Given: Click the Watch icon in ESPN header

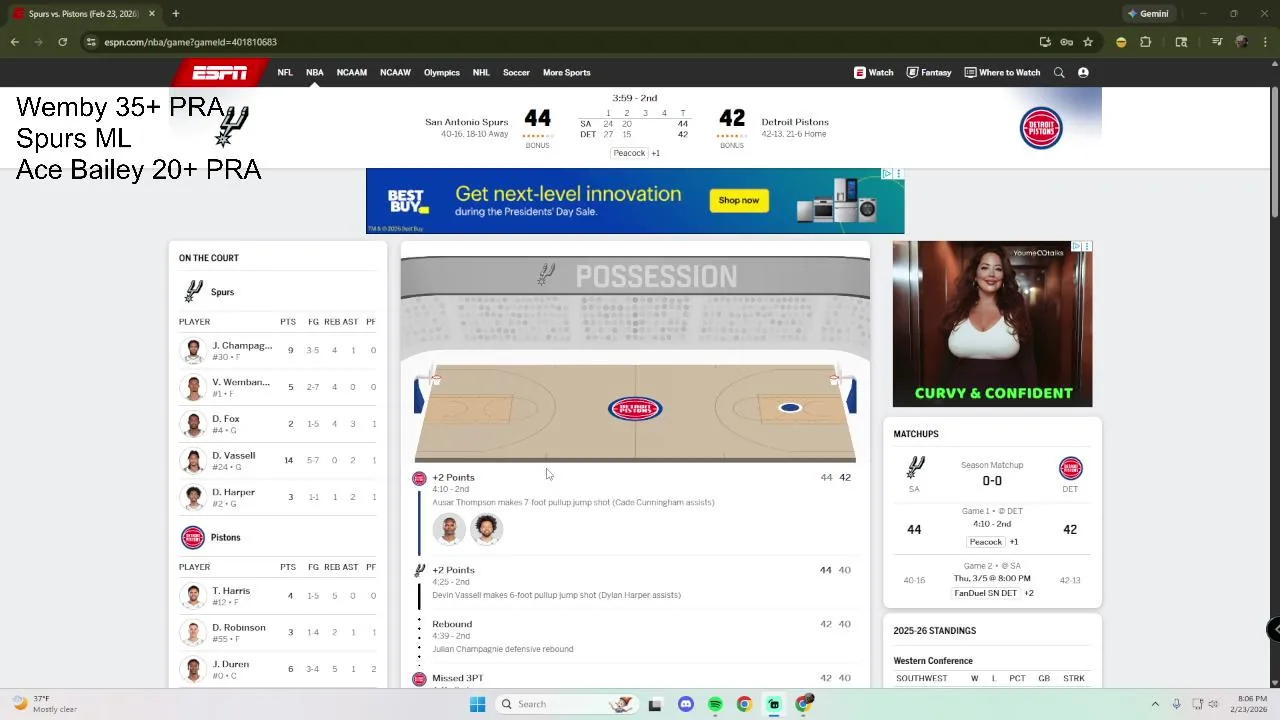Looking at the screenshot, I should point(860,72).
